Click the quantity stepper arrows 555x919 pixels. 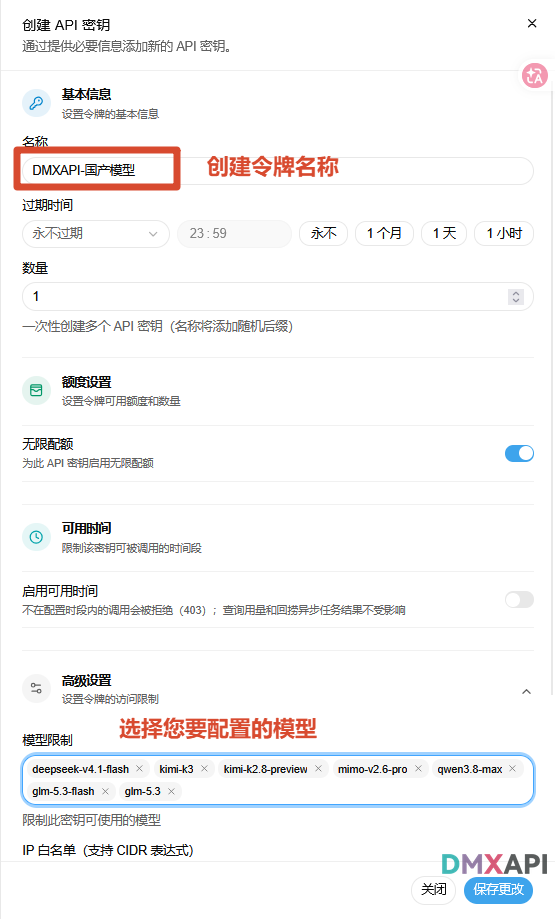[x=516, y=297]
